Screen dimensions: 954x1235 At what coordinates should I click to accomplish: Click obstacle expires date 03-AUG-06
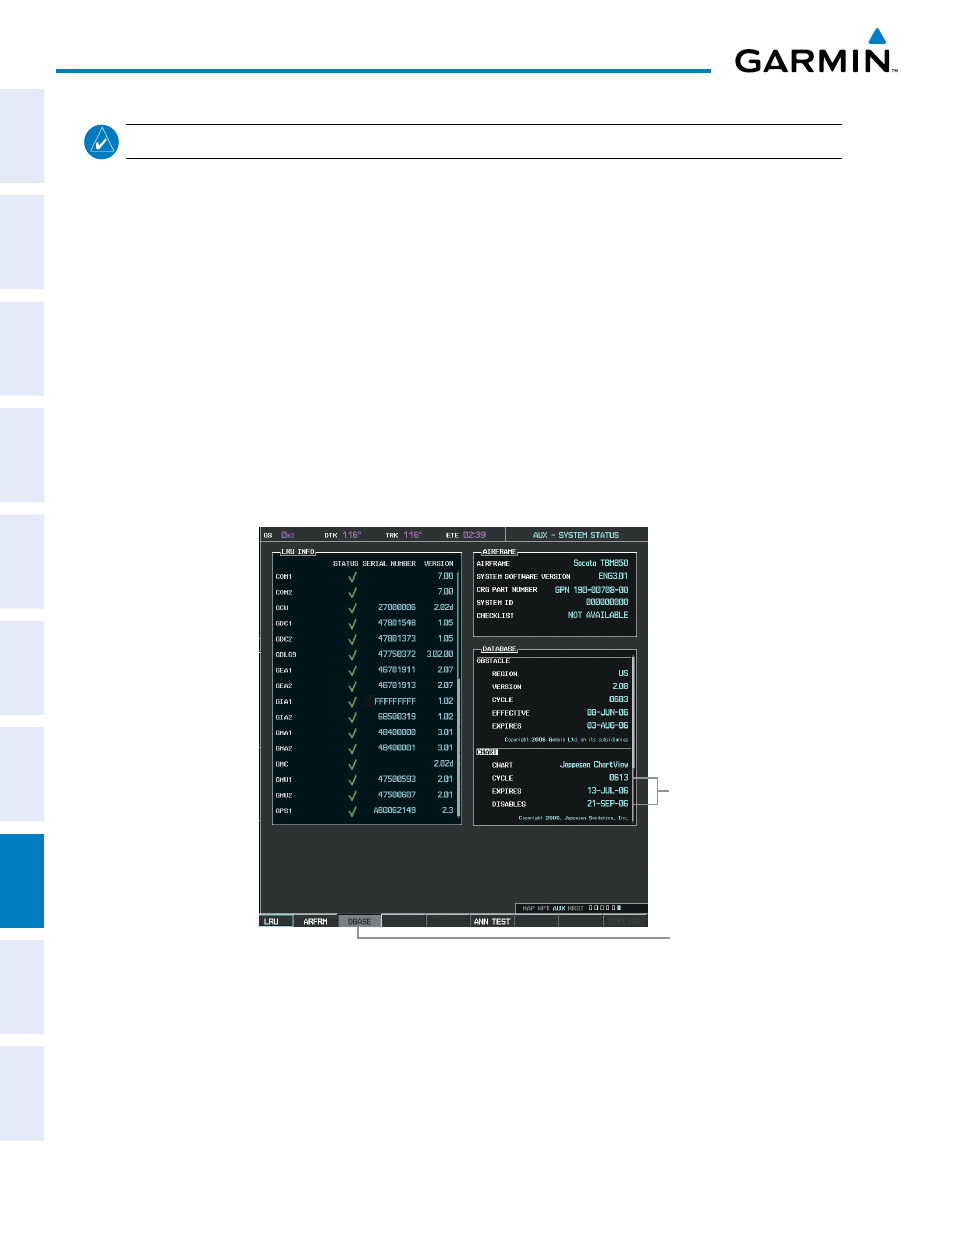click(x=608, y=726)
